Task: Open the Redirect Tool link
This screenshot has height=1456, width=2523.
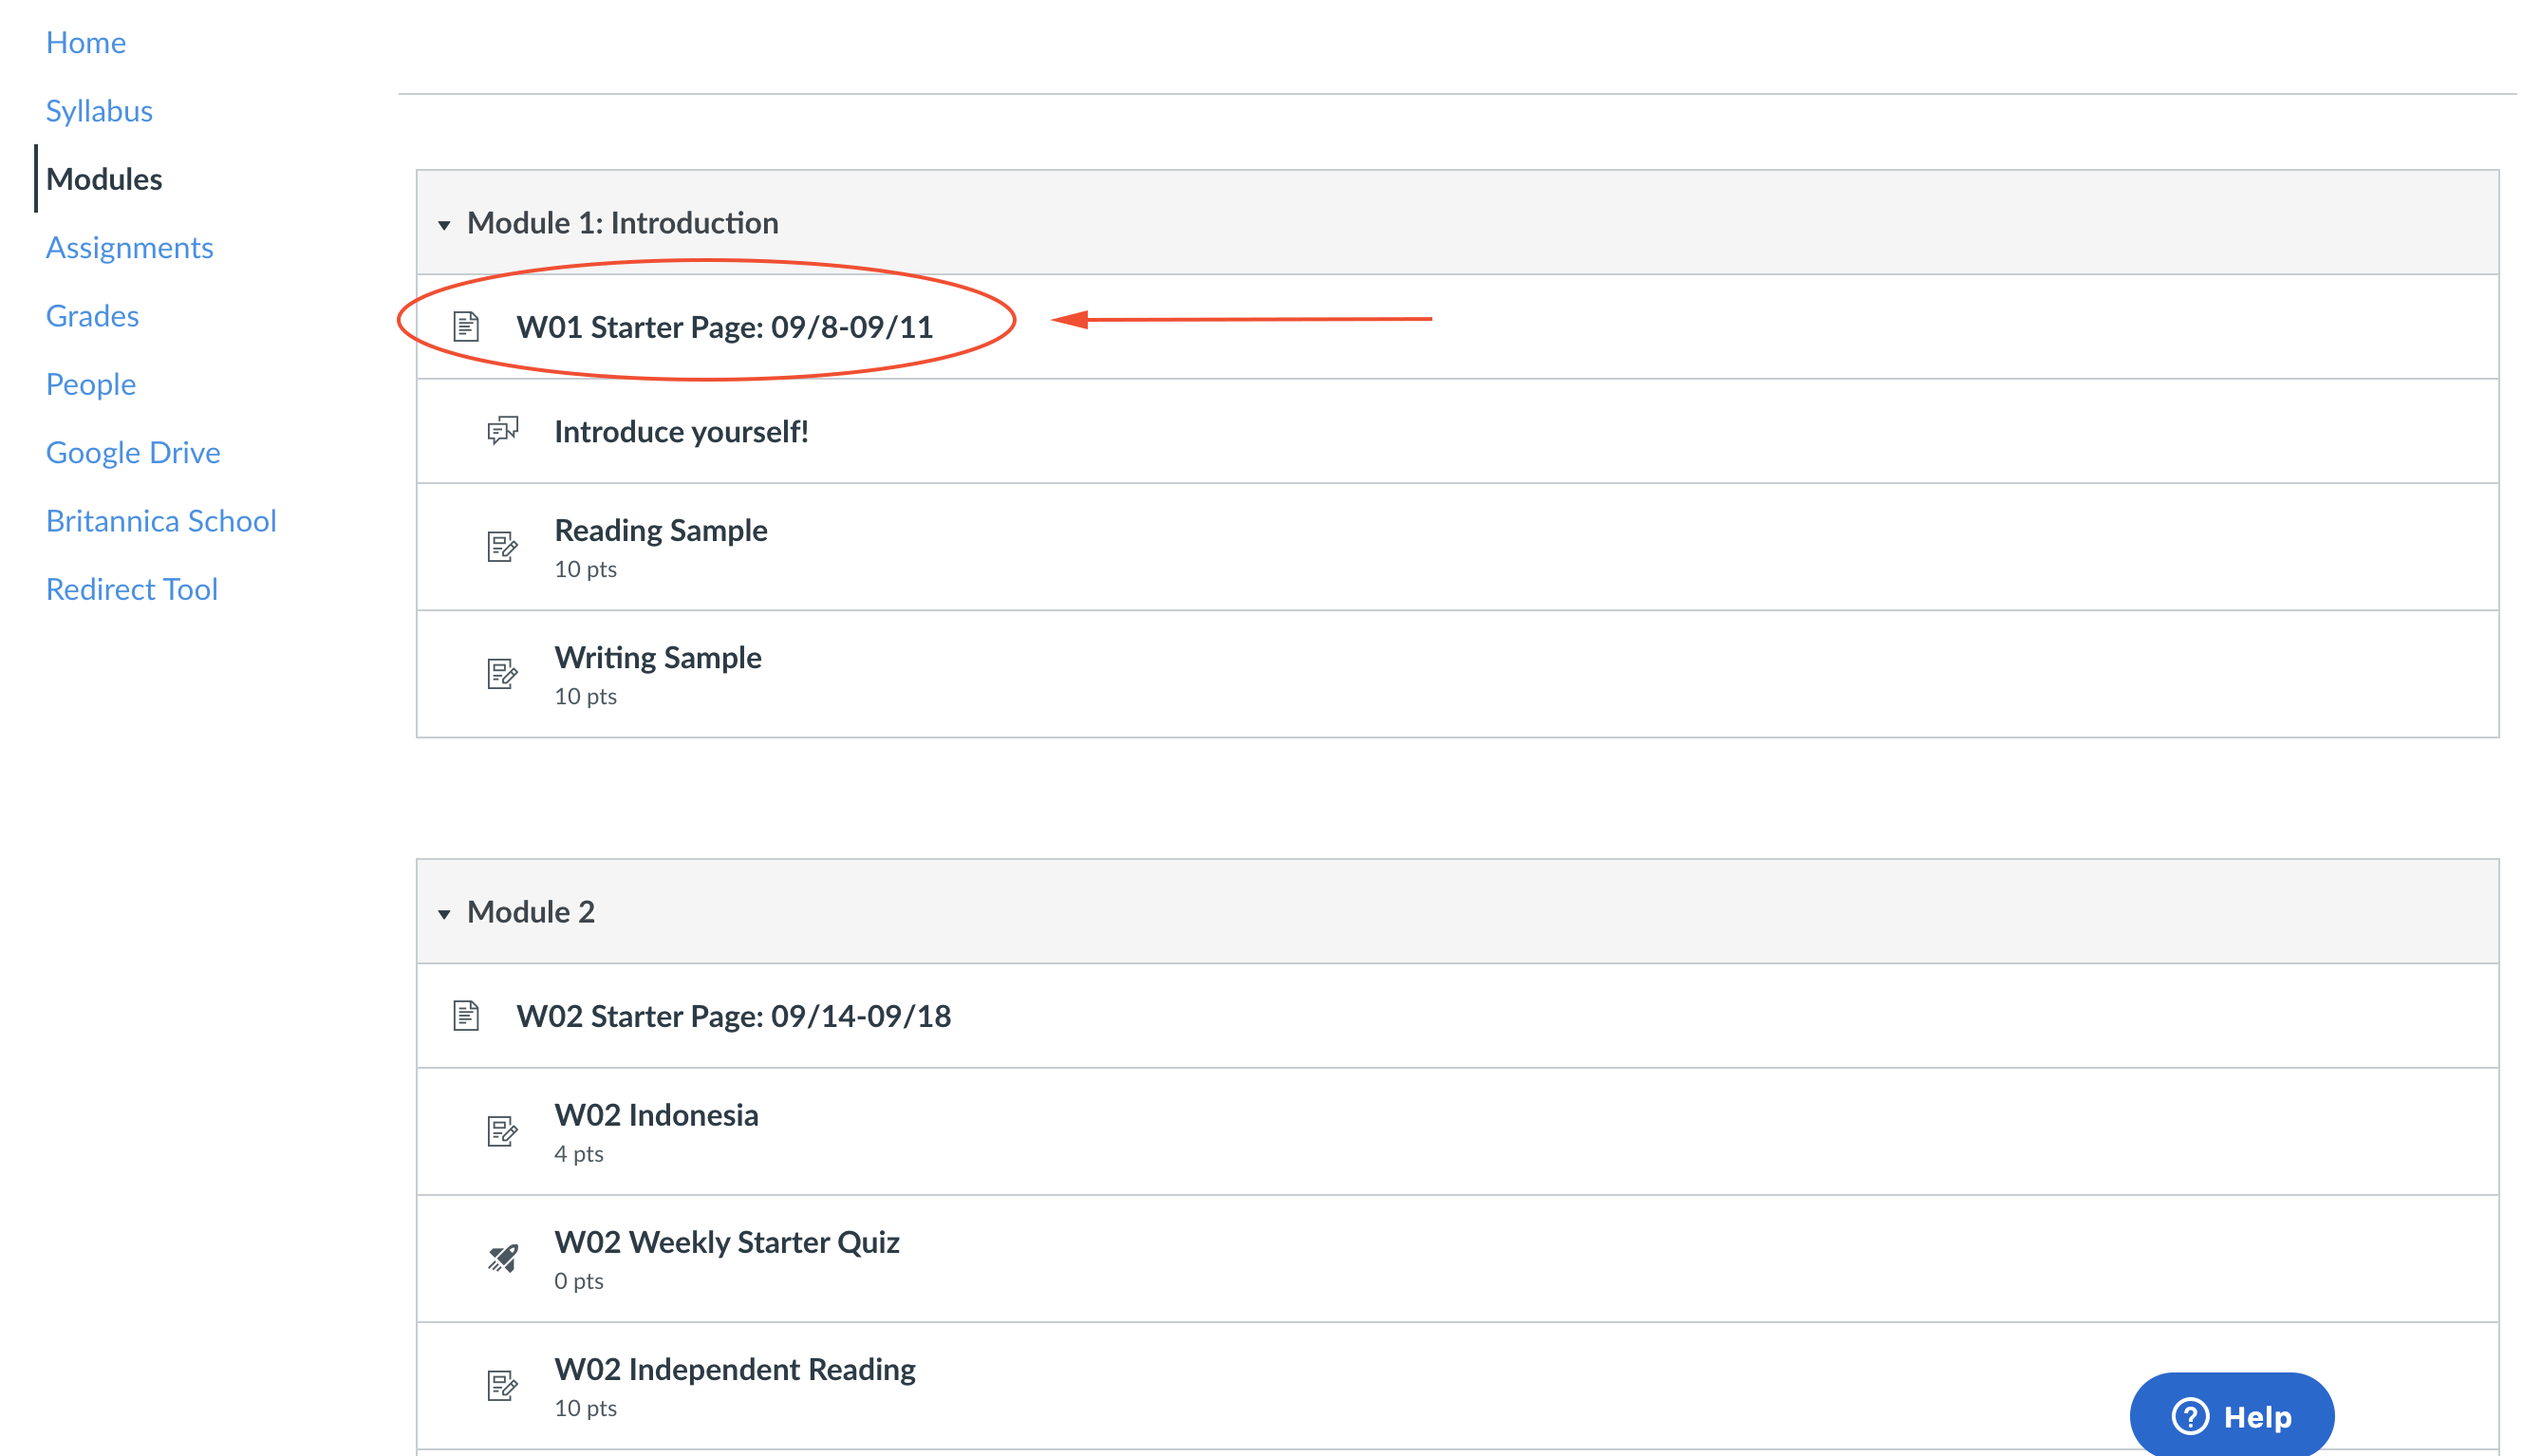Action: point(132,589)
